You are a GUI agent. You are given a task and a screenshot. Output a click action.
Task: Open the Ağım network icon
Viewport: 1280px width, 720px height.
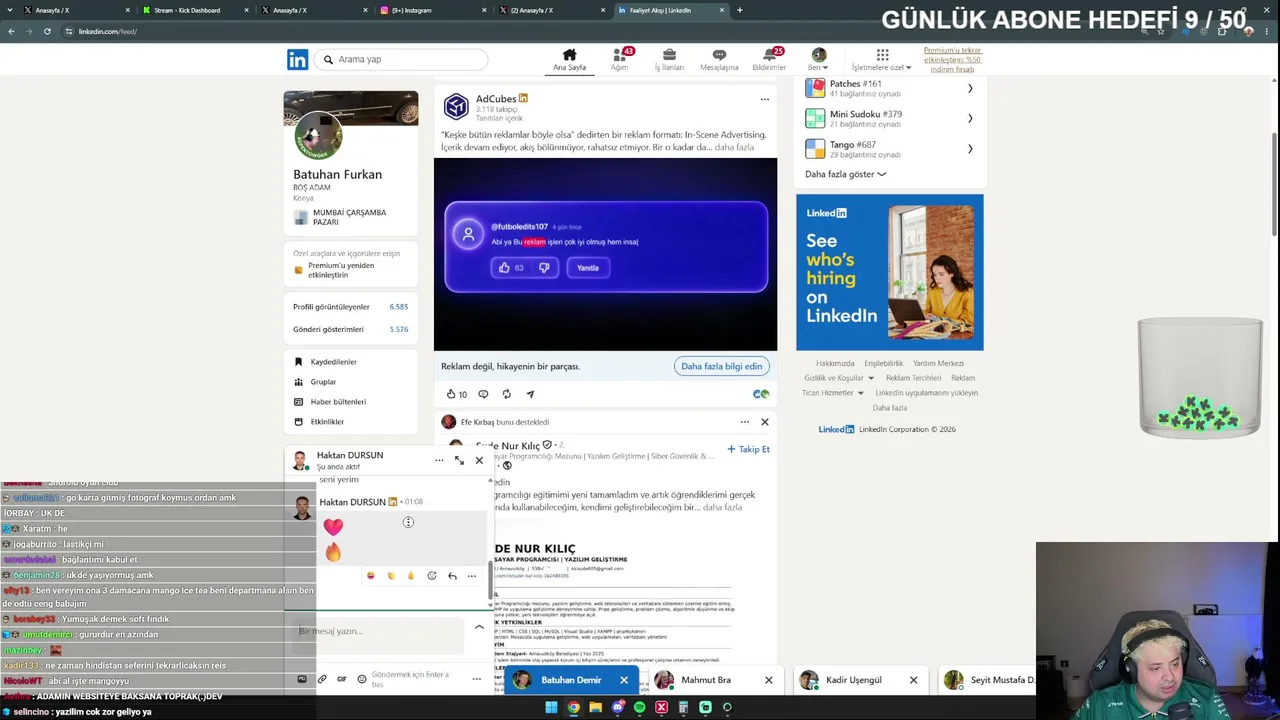620,60
